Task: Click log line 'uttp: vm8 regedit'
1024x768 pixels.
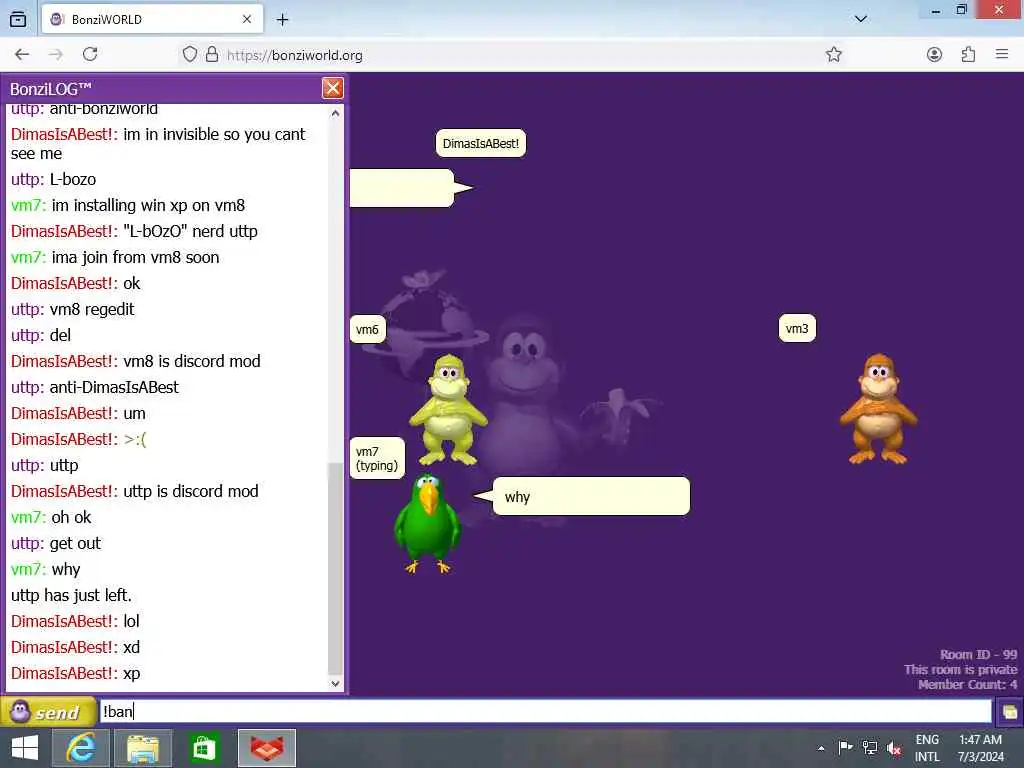Action: click(x=72, y=310)
